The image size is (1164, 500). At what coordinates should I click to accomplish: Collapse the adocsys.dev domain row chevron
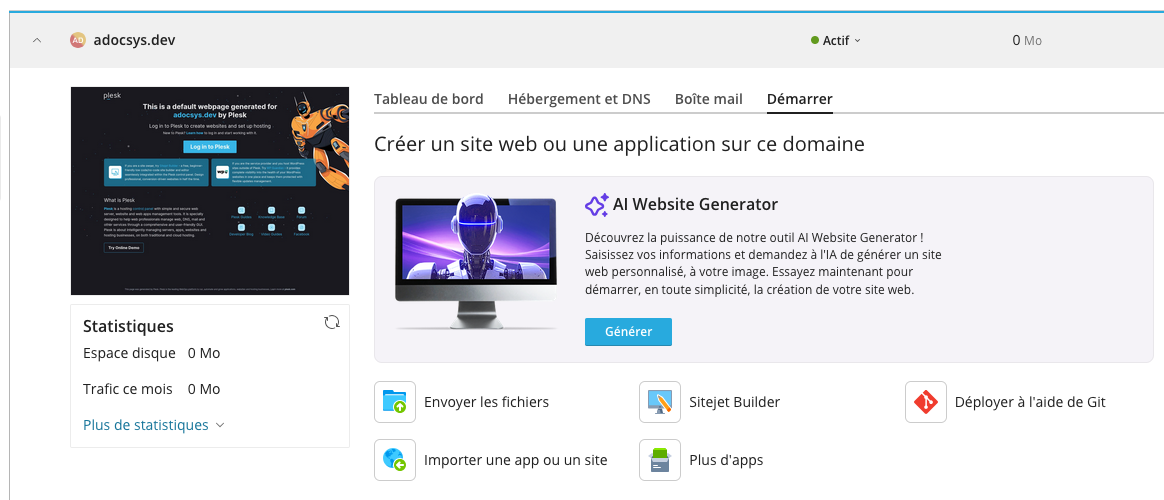[x=37, y=40]
